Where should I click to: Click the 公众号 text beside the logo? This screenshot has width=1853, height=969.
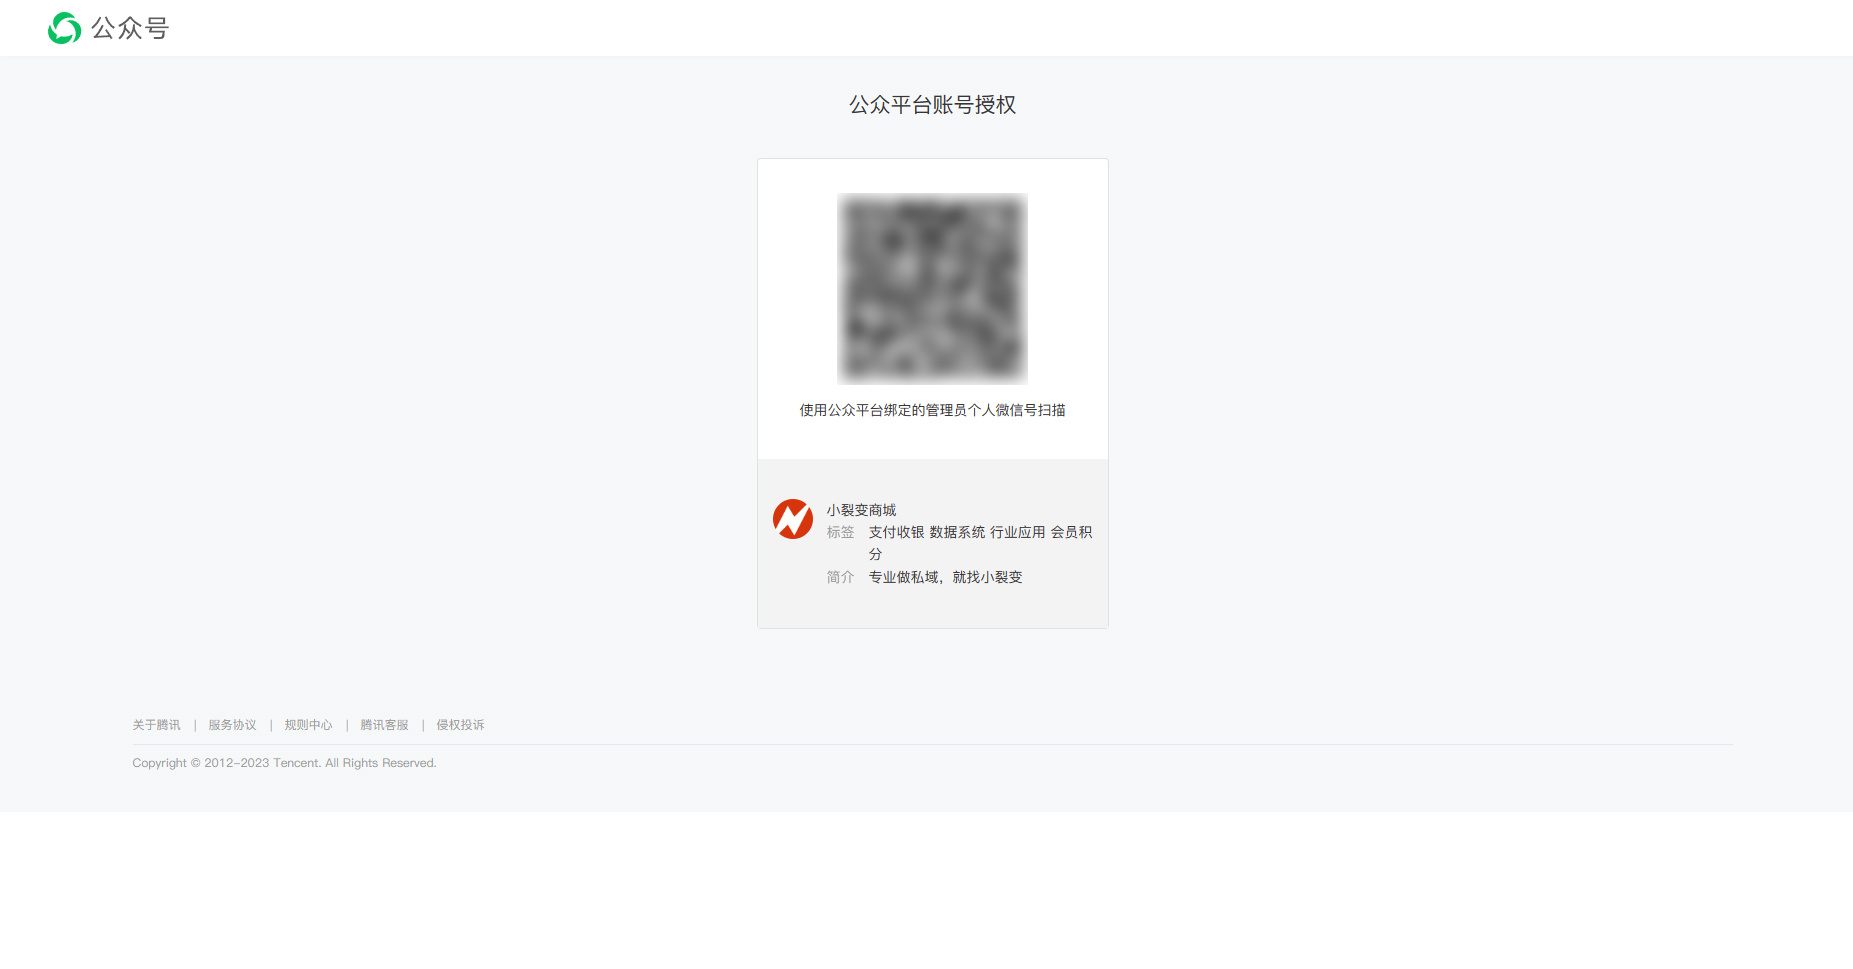point(130,28)
